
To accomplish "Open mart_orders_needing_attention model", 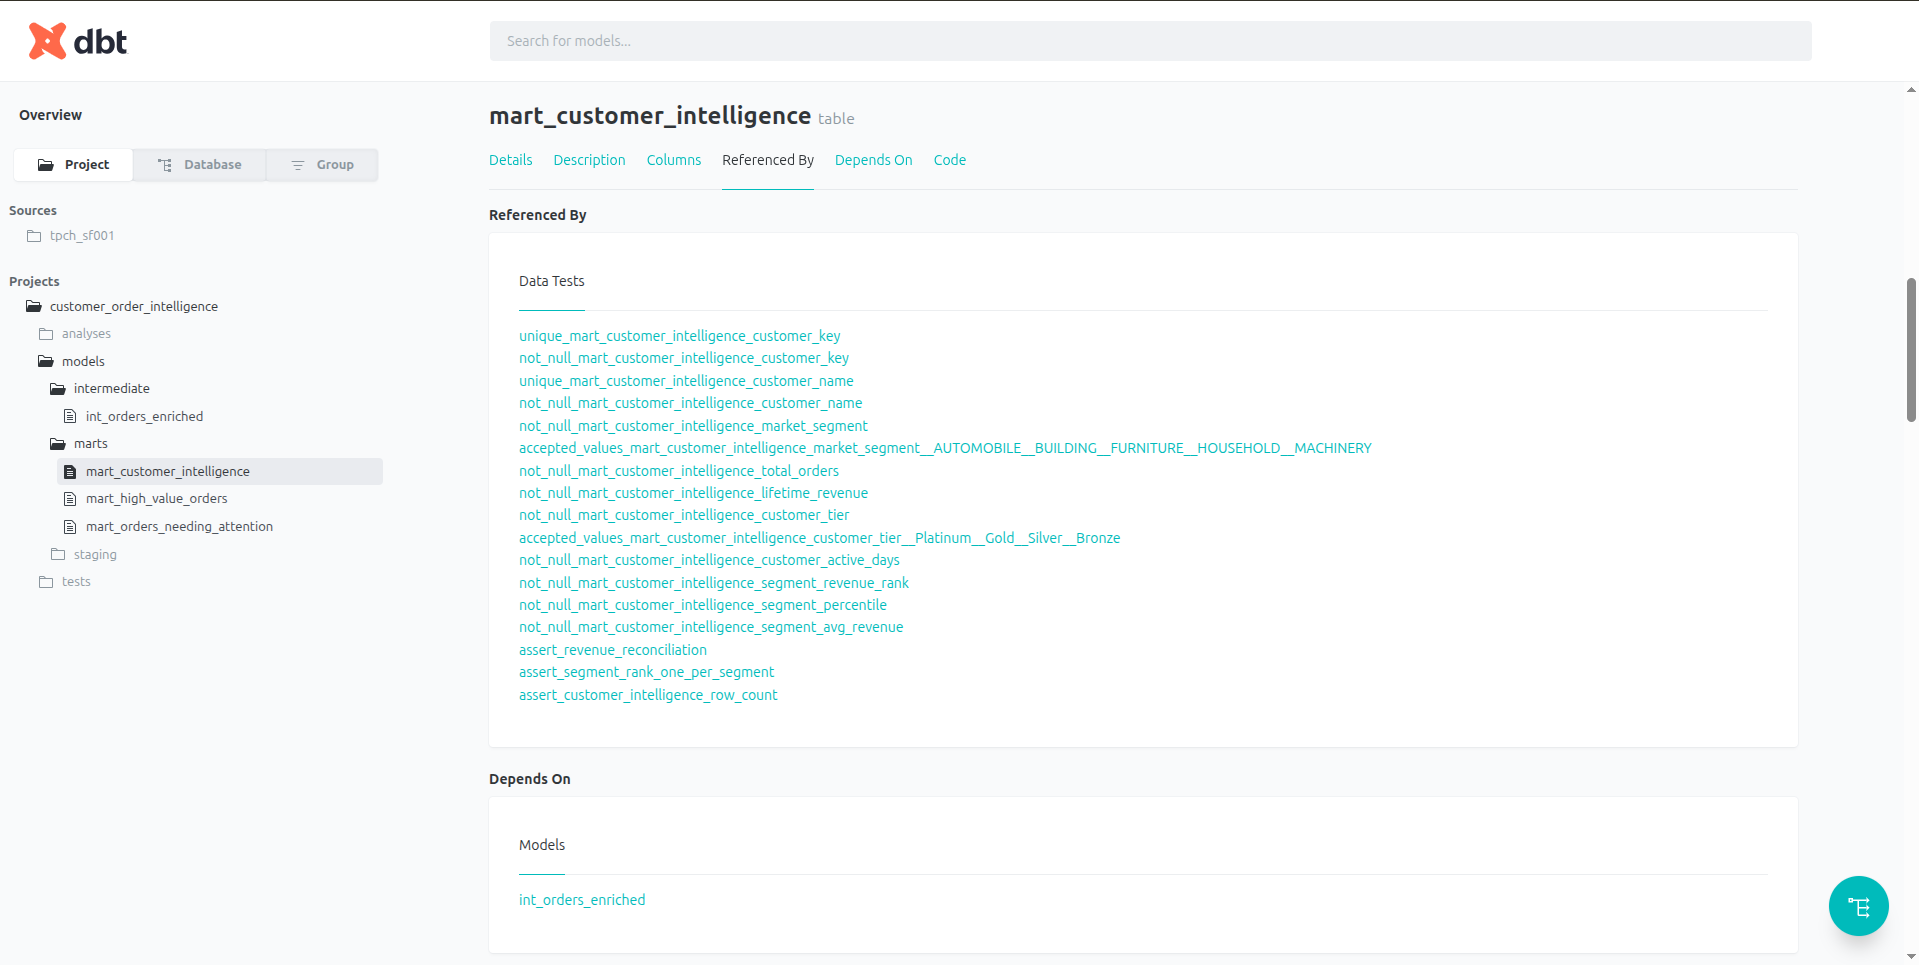I will pyautogui.click(x=179, y=527).
